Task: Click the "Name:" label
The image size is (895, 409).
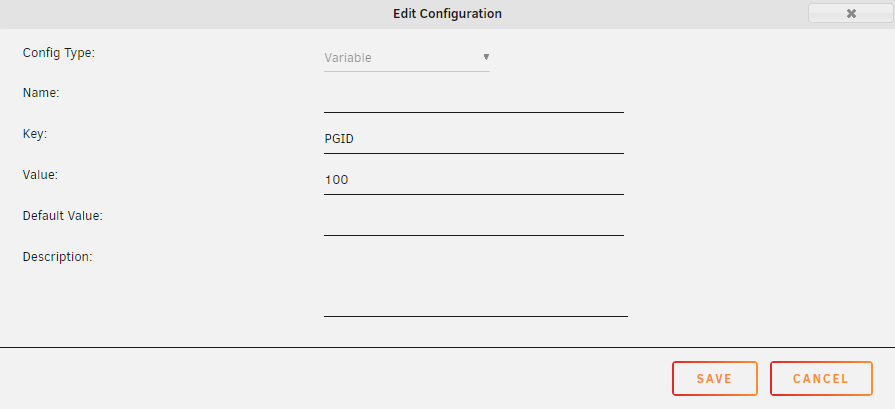Action: (41, 93)
